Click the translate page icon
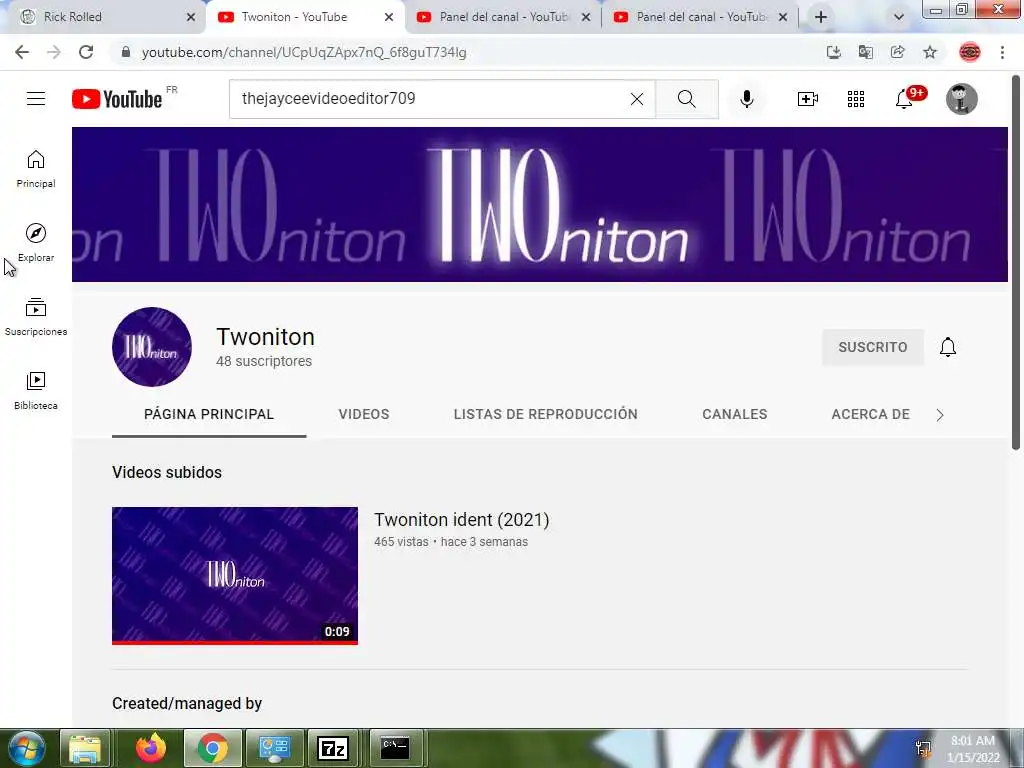1024x768 pixels. [865, 52]
